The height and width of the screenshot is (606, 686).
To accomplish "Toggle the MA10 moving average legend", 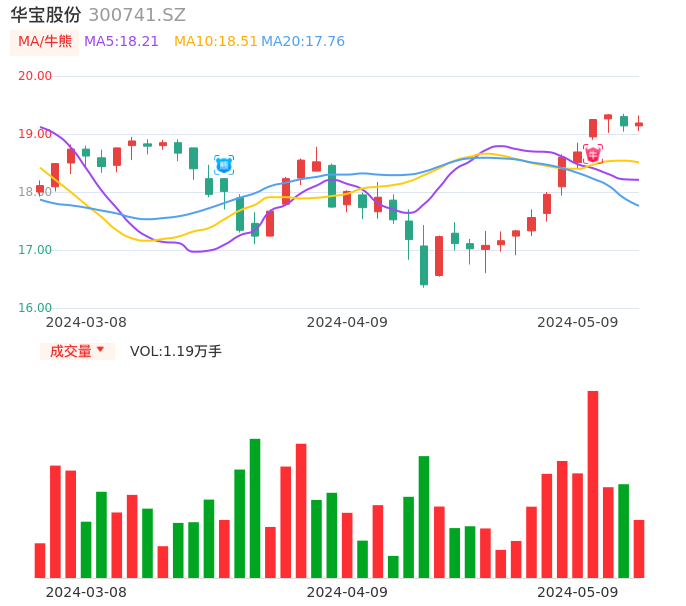I will (x=216, y=42).
